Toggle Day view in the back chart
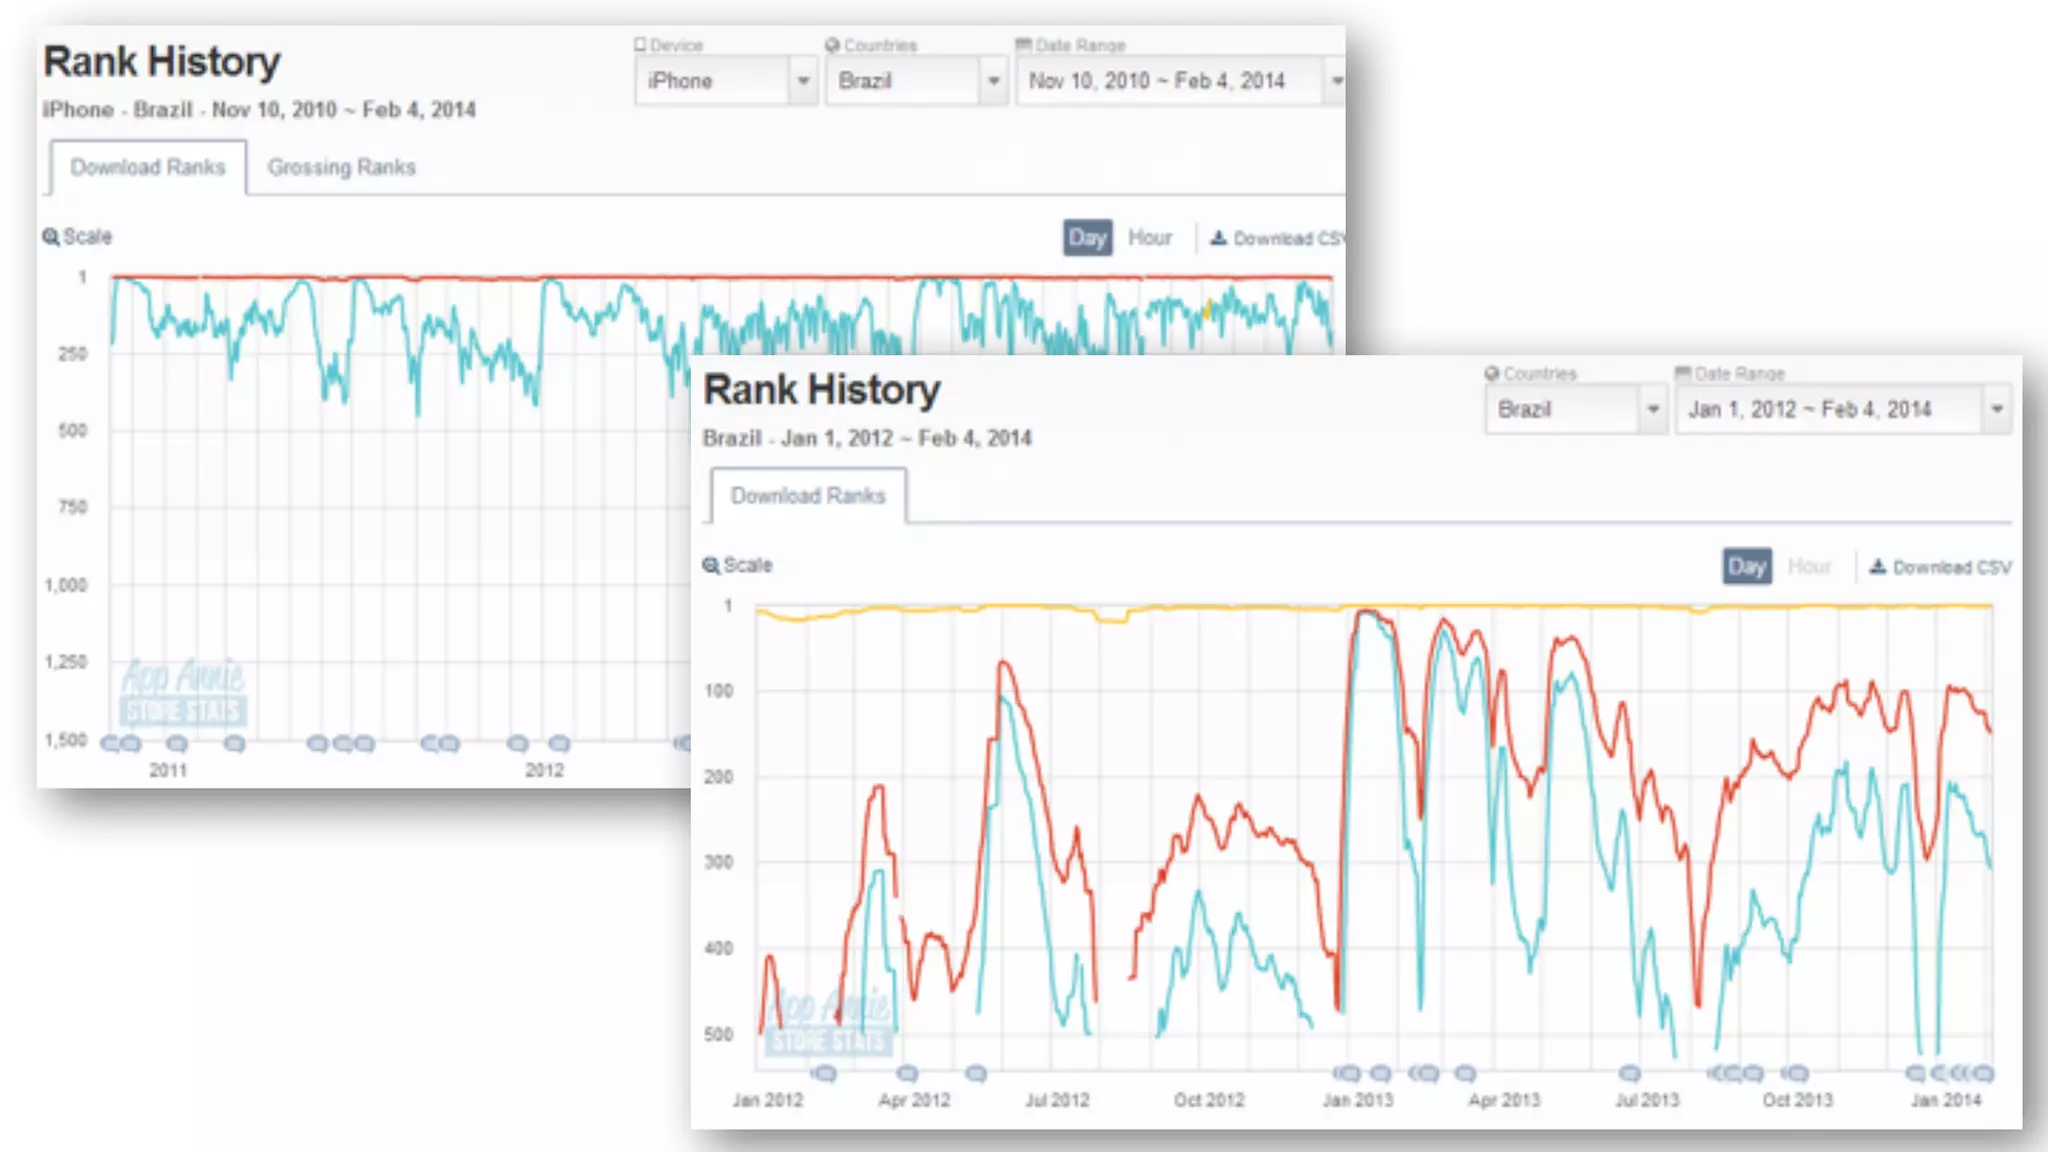Screen dimensions: 2048x1152 click(x=1087, y=238)
